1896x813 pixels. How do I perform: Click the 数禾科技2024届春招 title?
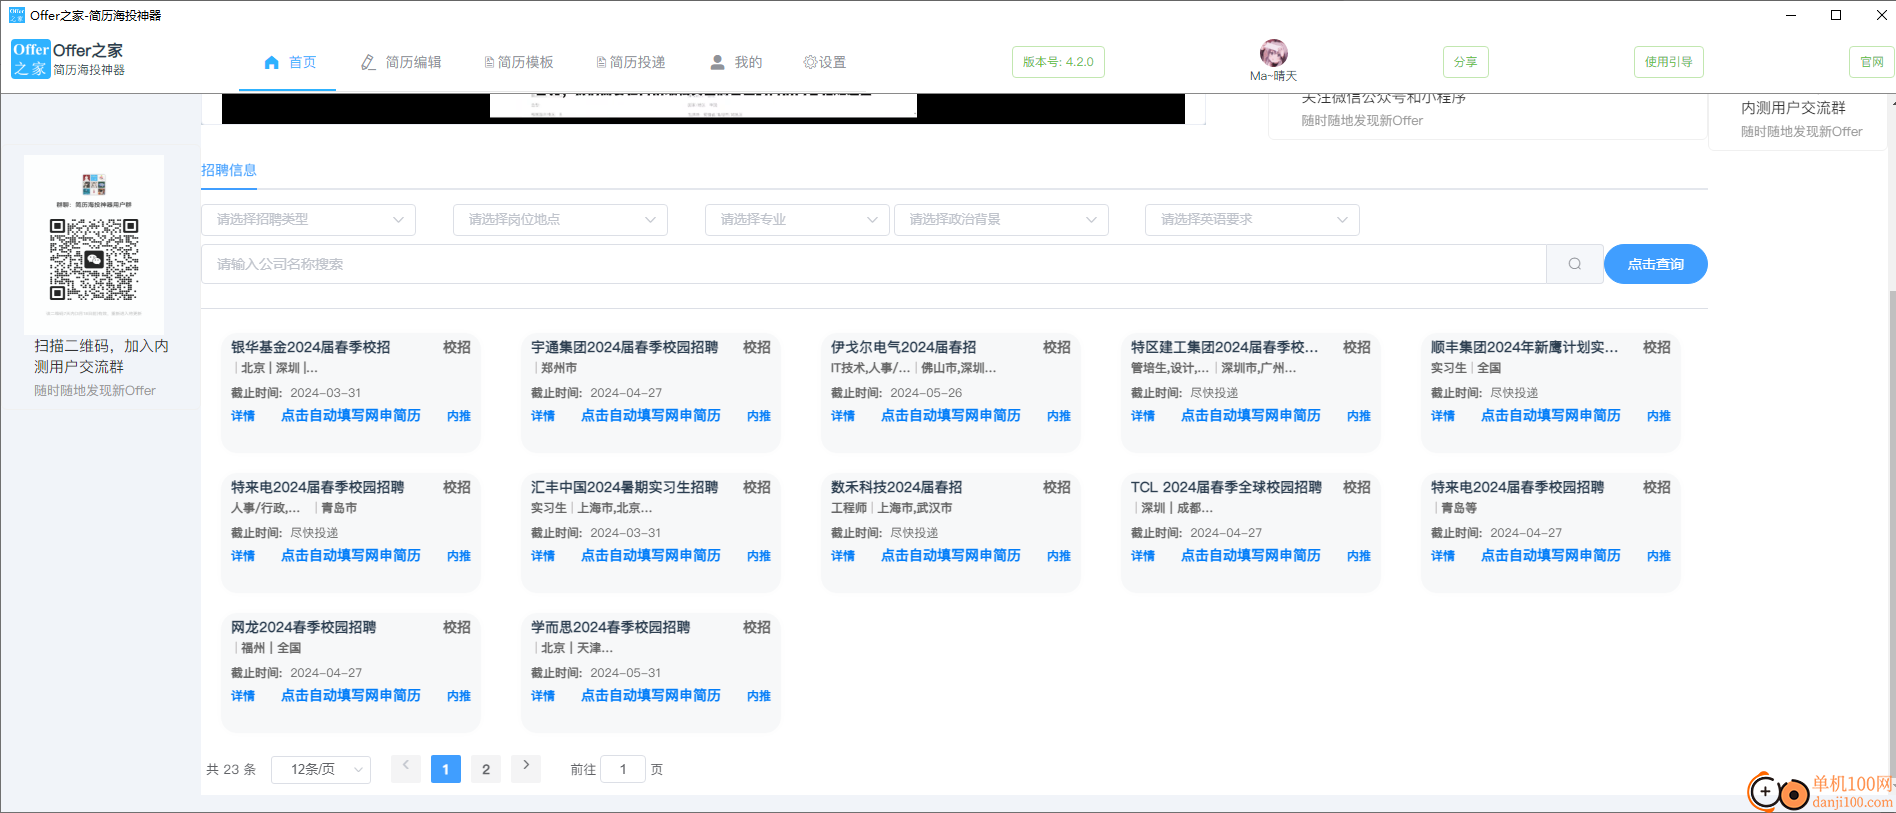coord(897,487)
